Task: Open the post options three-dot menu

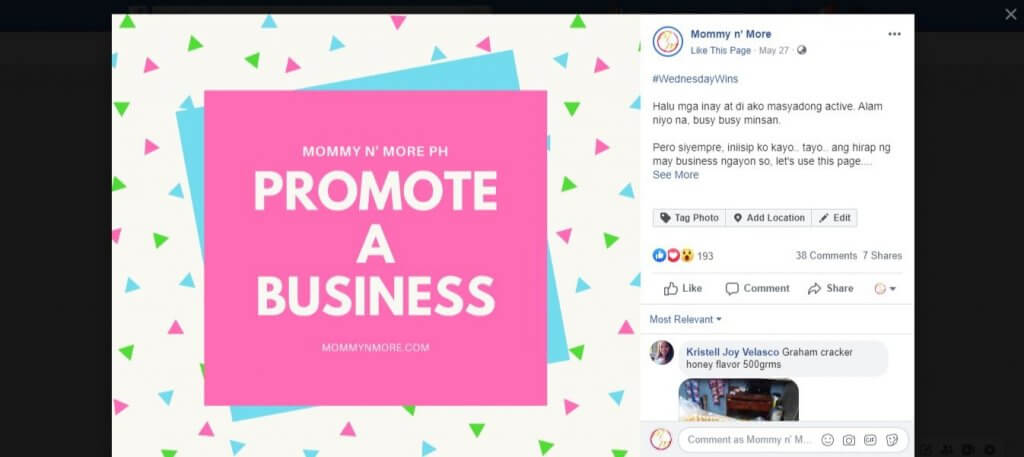Action: click(894, 35)
